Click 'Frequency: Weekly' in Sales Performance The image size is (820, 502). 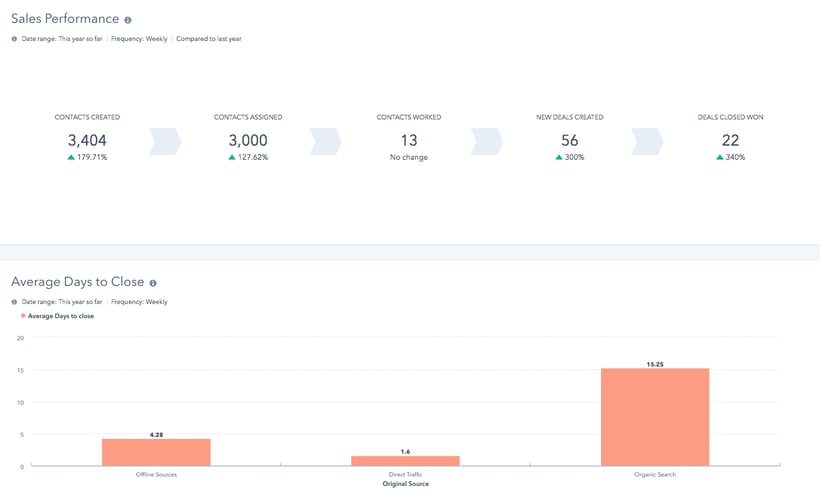[139, 39]
